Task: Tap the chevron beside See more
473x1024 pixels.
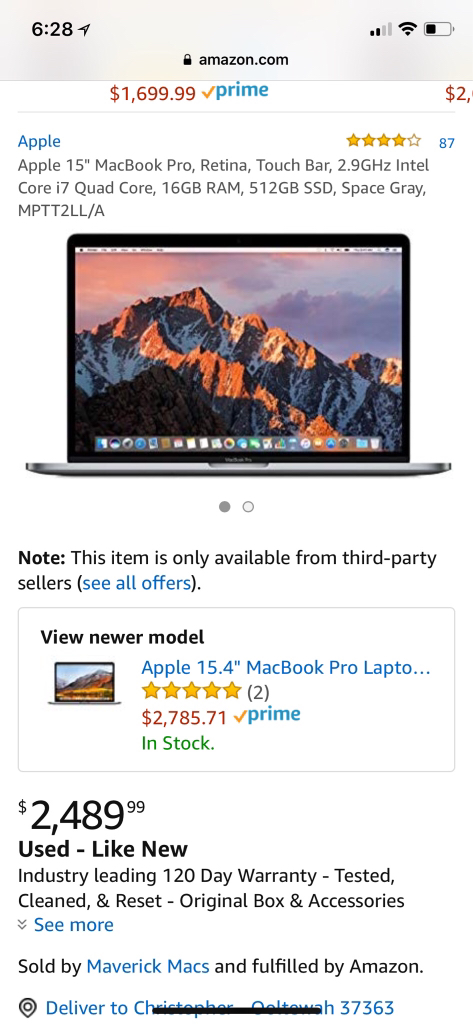Action: point(23,925)
